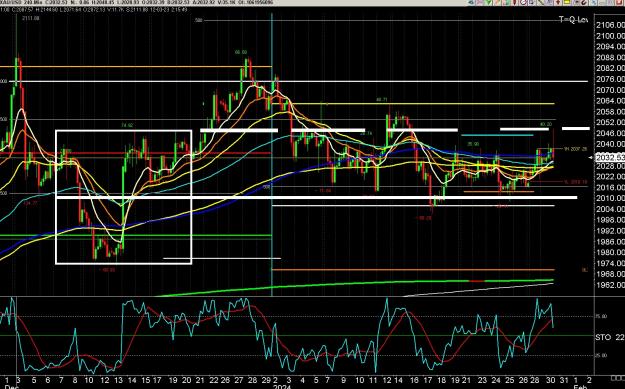Click the 1968.00 price axis label
The height and width of the screenshot is (389, 625).
(x=610, y=274)
